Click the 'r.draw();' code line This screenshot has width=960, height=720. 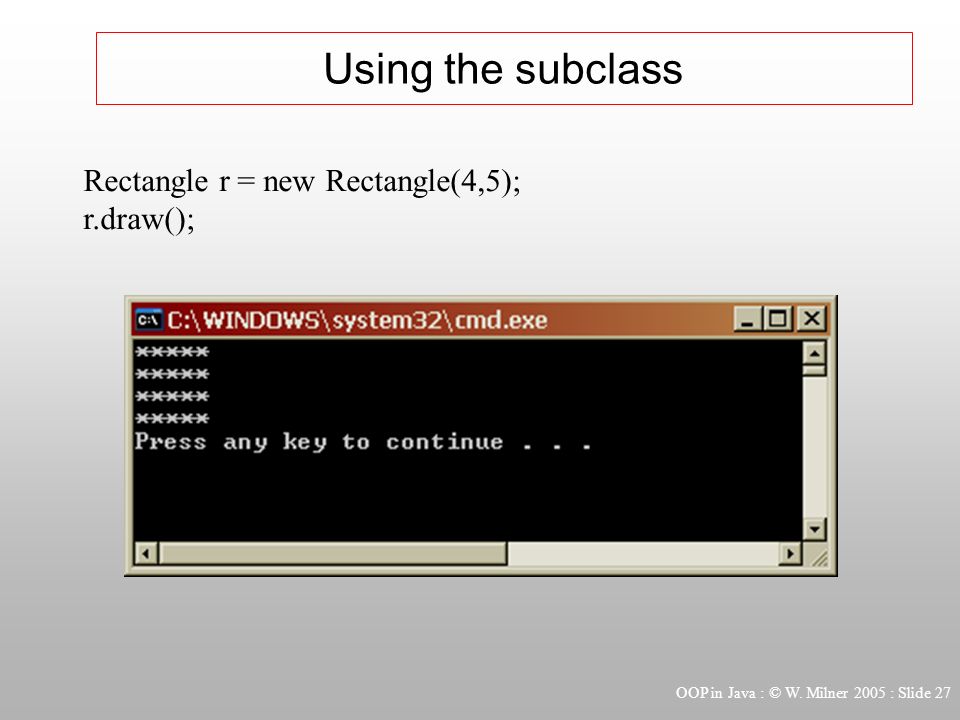pyautogui.click(x=139, y=220)
